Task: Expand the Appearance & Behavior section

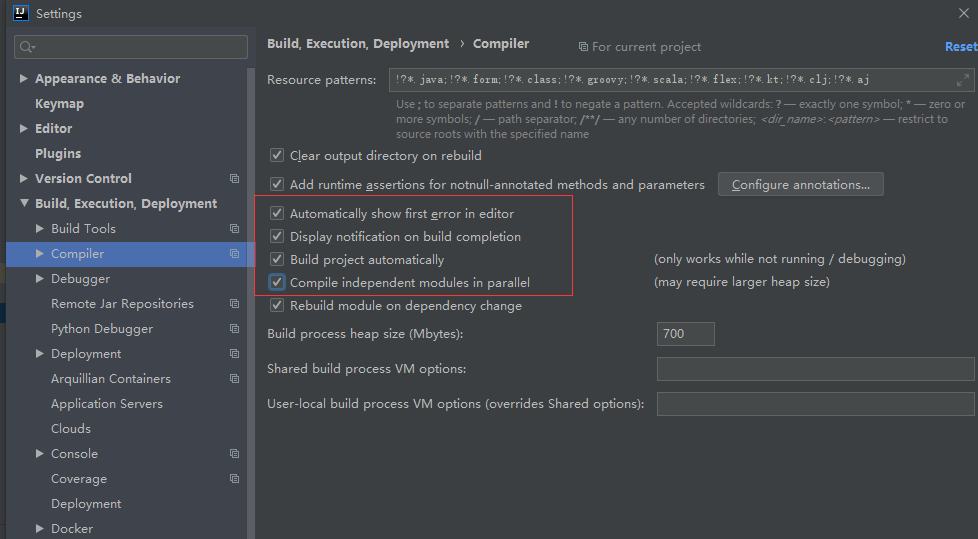Action: 24,79
